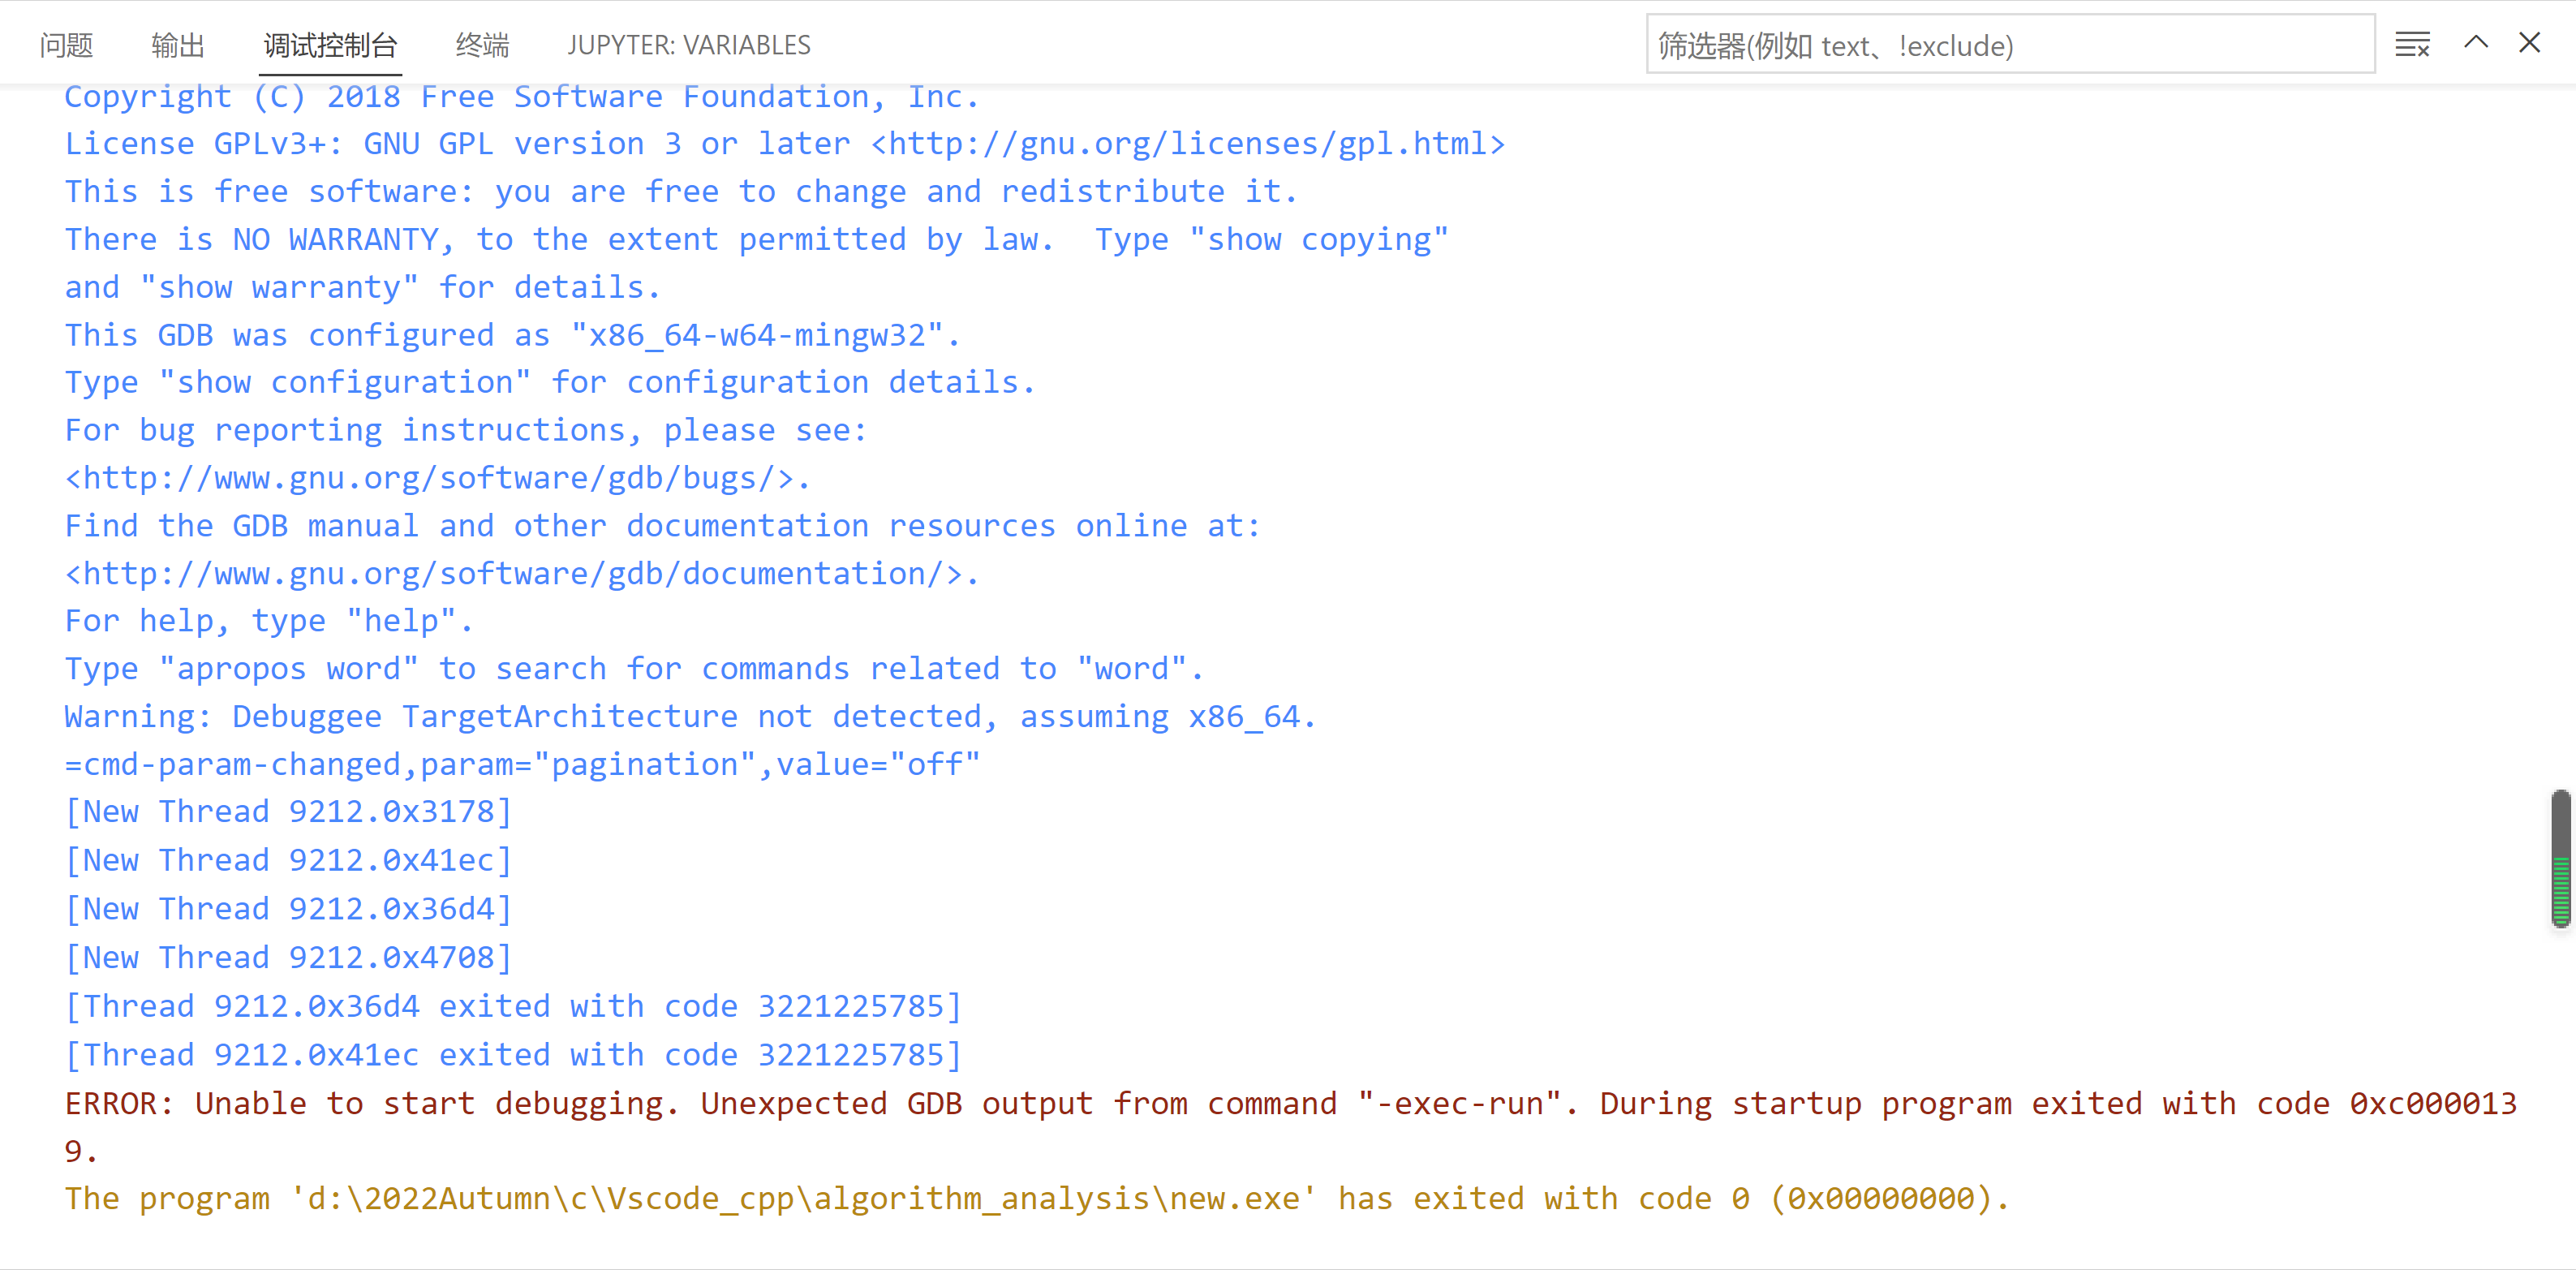
Task: Switch to the 终端 tab
Action: 482,45
